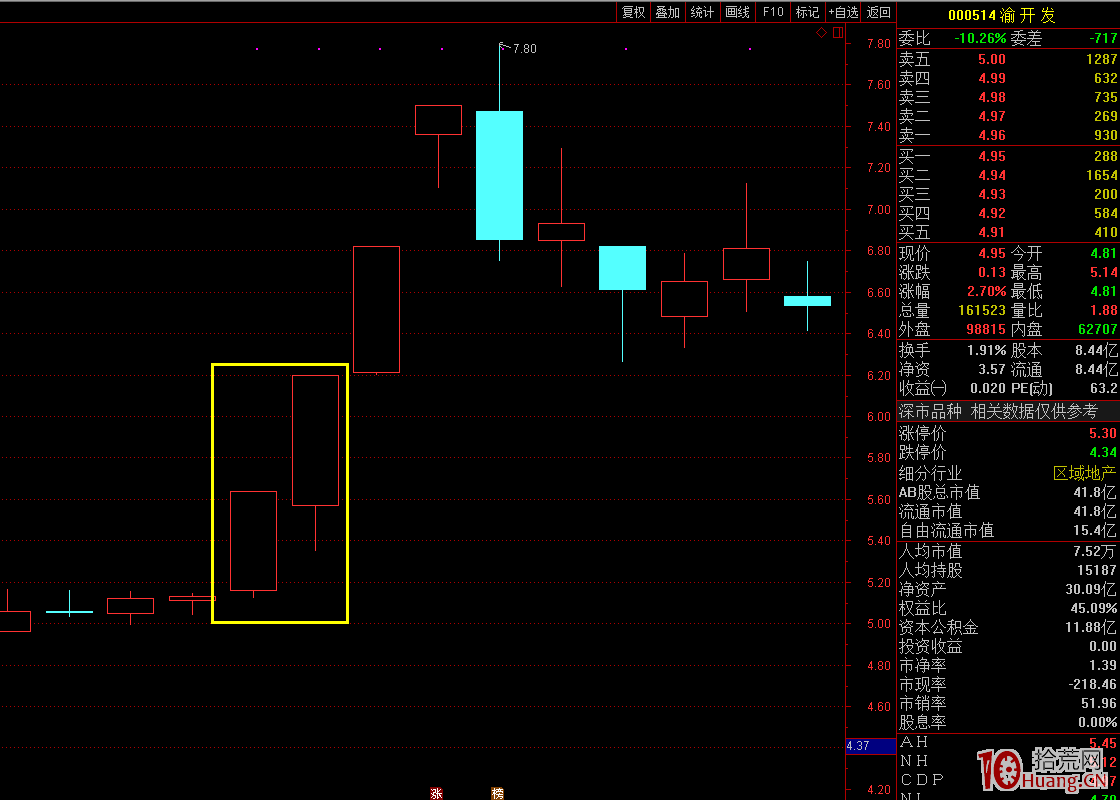Click the AB股总市值 row
This screenshot has height=800, width=1120.
pyautogui.click(x=1008, y=492)
